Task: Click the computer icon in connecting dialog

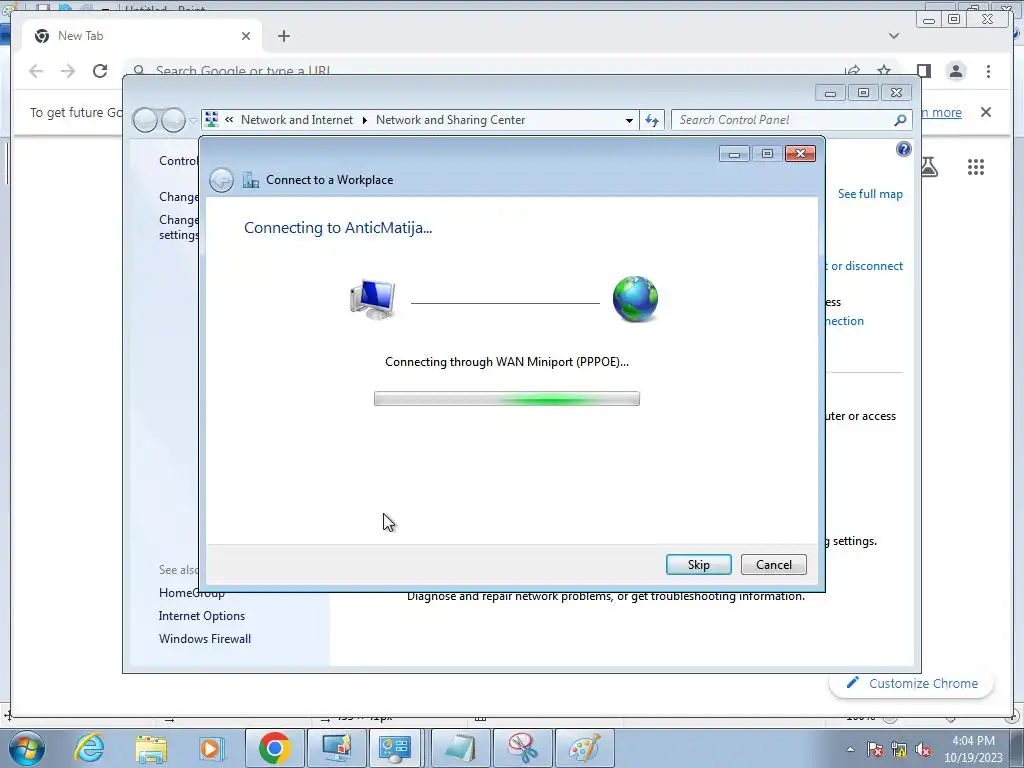Action: pos(373,299)
